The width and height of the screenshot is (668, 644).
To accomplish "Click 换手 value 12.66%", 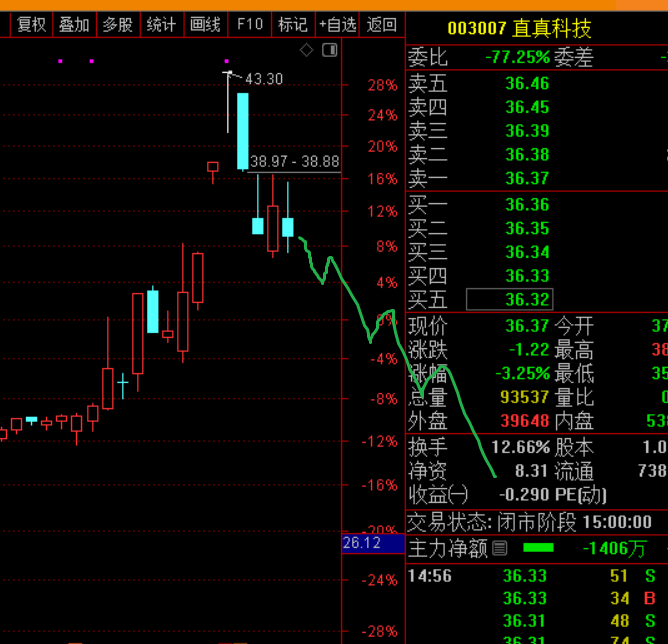I will 521,448.
